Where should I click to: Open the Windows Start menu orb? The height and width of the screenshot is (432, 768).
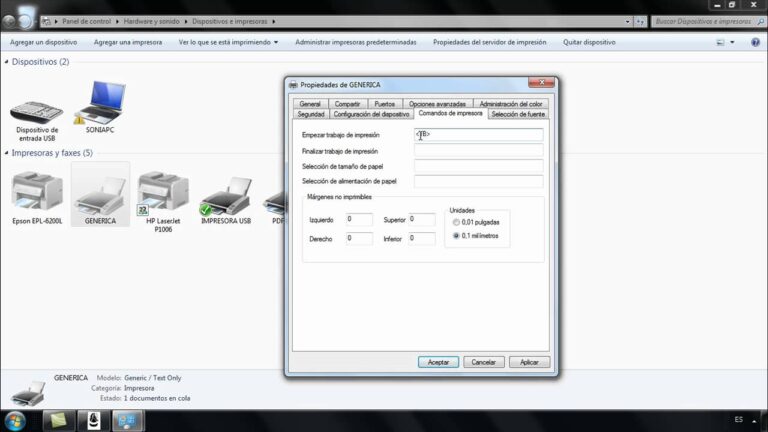coord(16,418)
